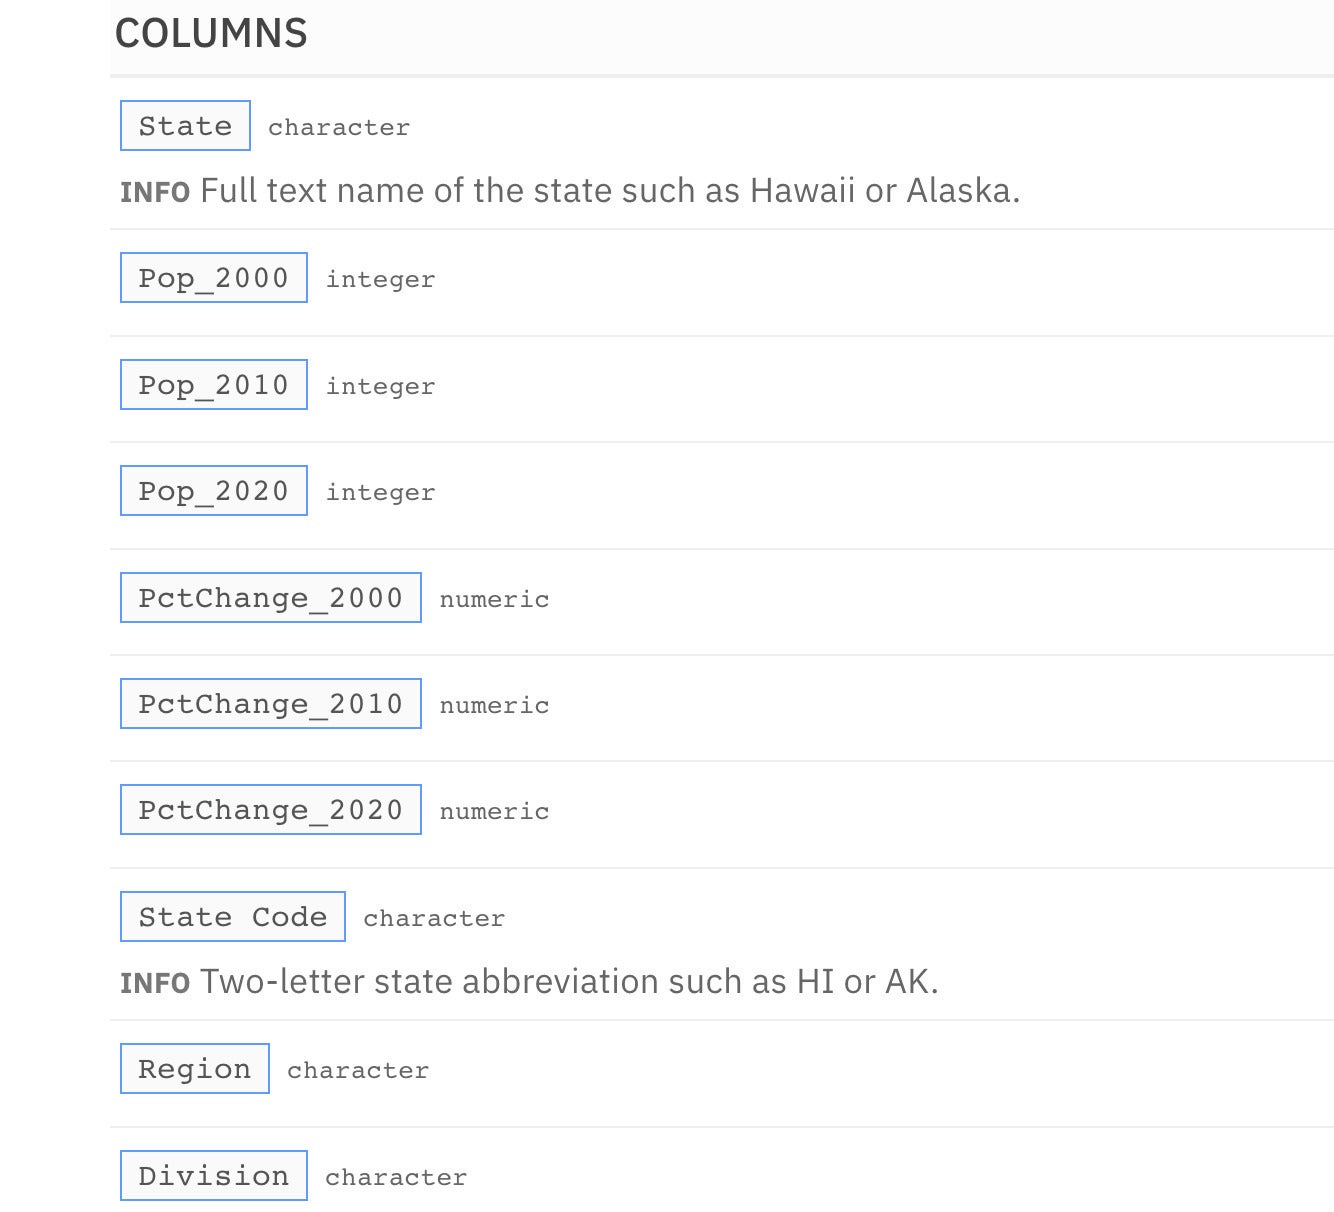The image size is (1334, 1212).
Task: Click the character type beside State
Action: [x=339, y=128]
